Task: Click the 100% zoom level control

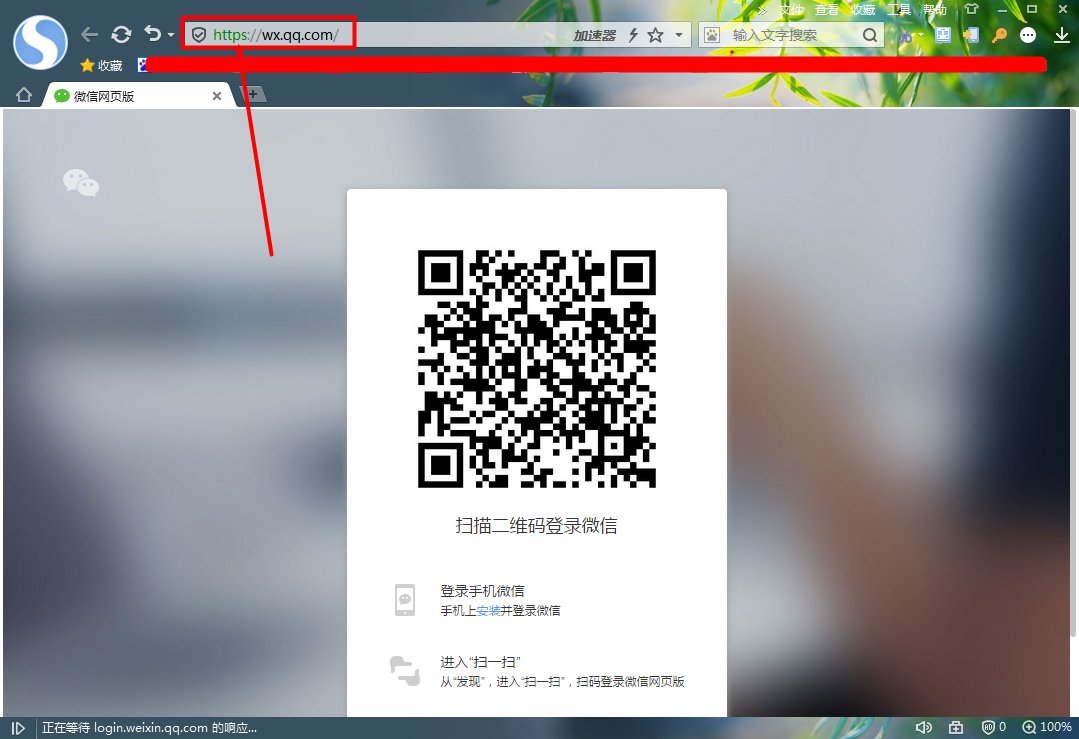Action: (x=1047, y=727)
